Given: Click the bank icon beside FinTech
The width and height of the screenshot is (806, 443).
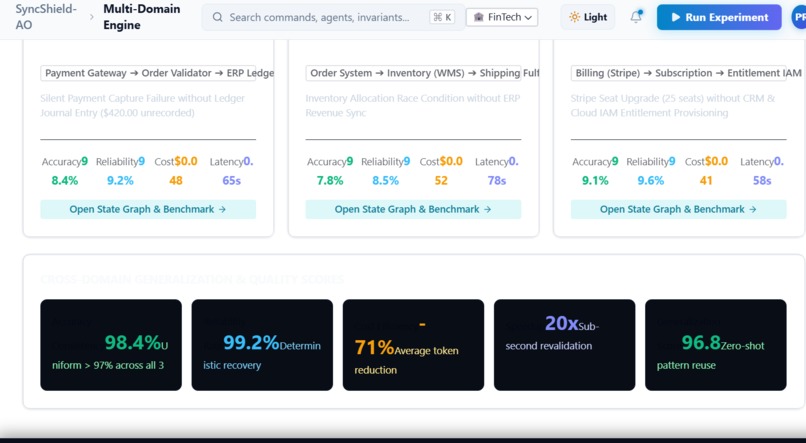Looking at the screenshot, I should click(479, 17).
